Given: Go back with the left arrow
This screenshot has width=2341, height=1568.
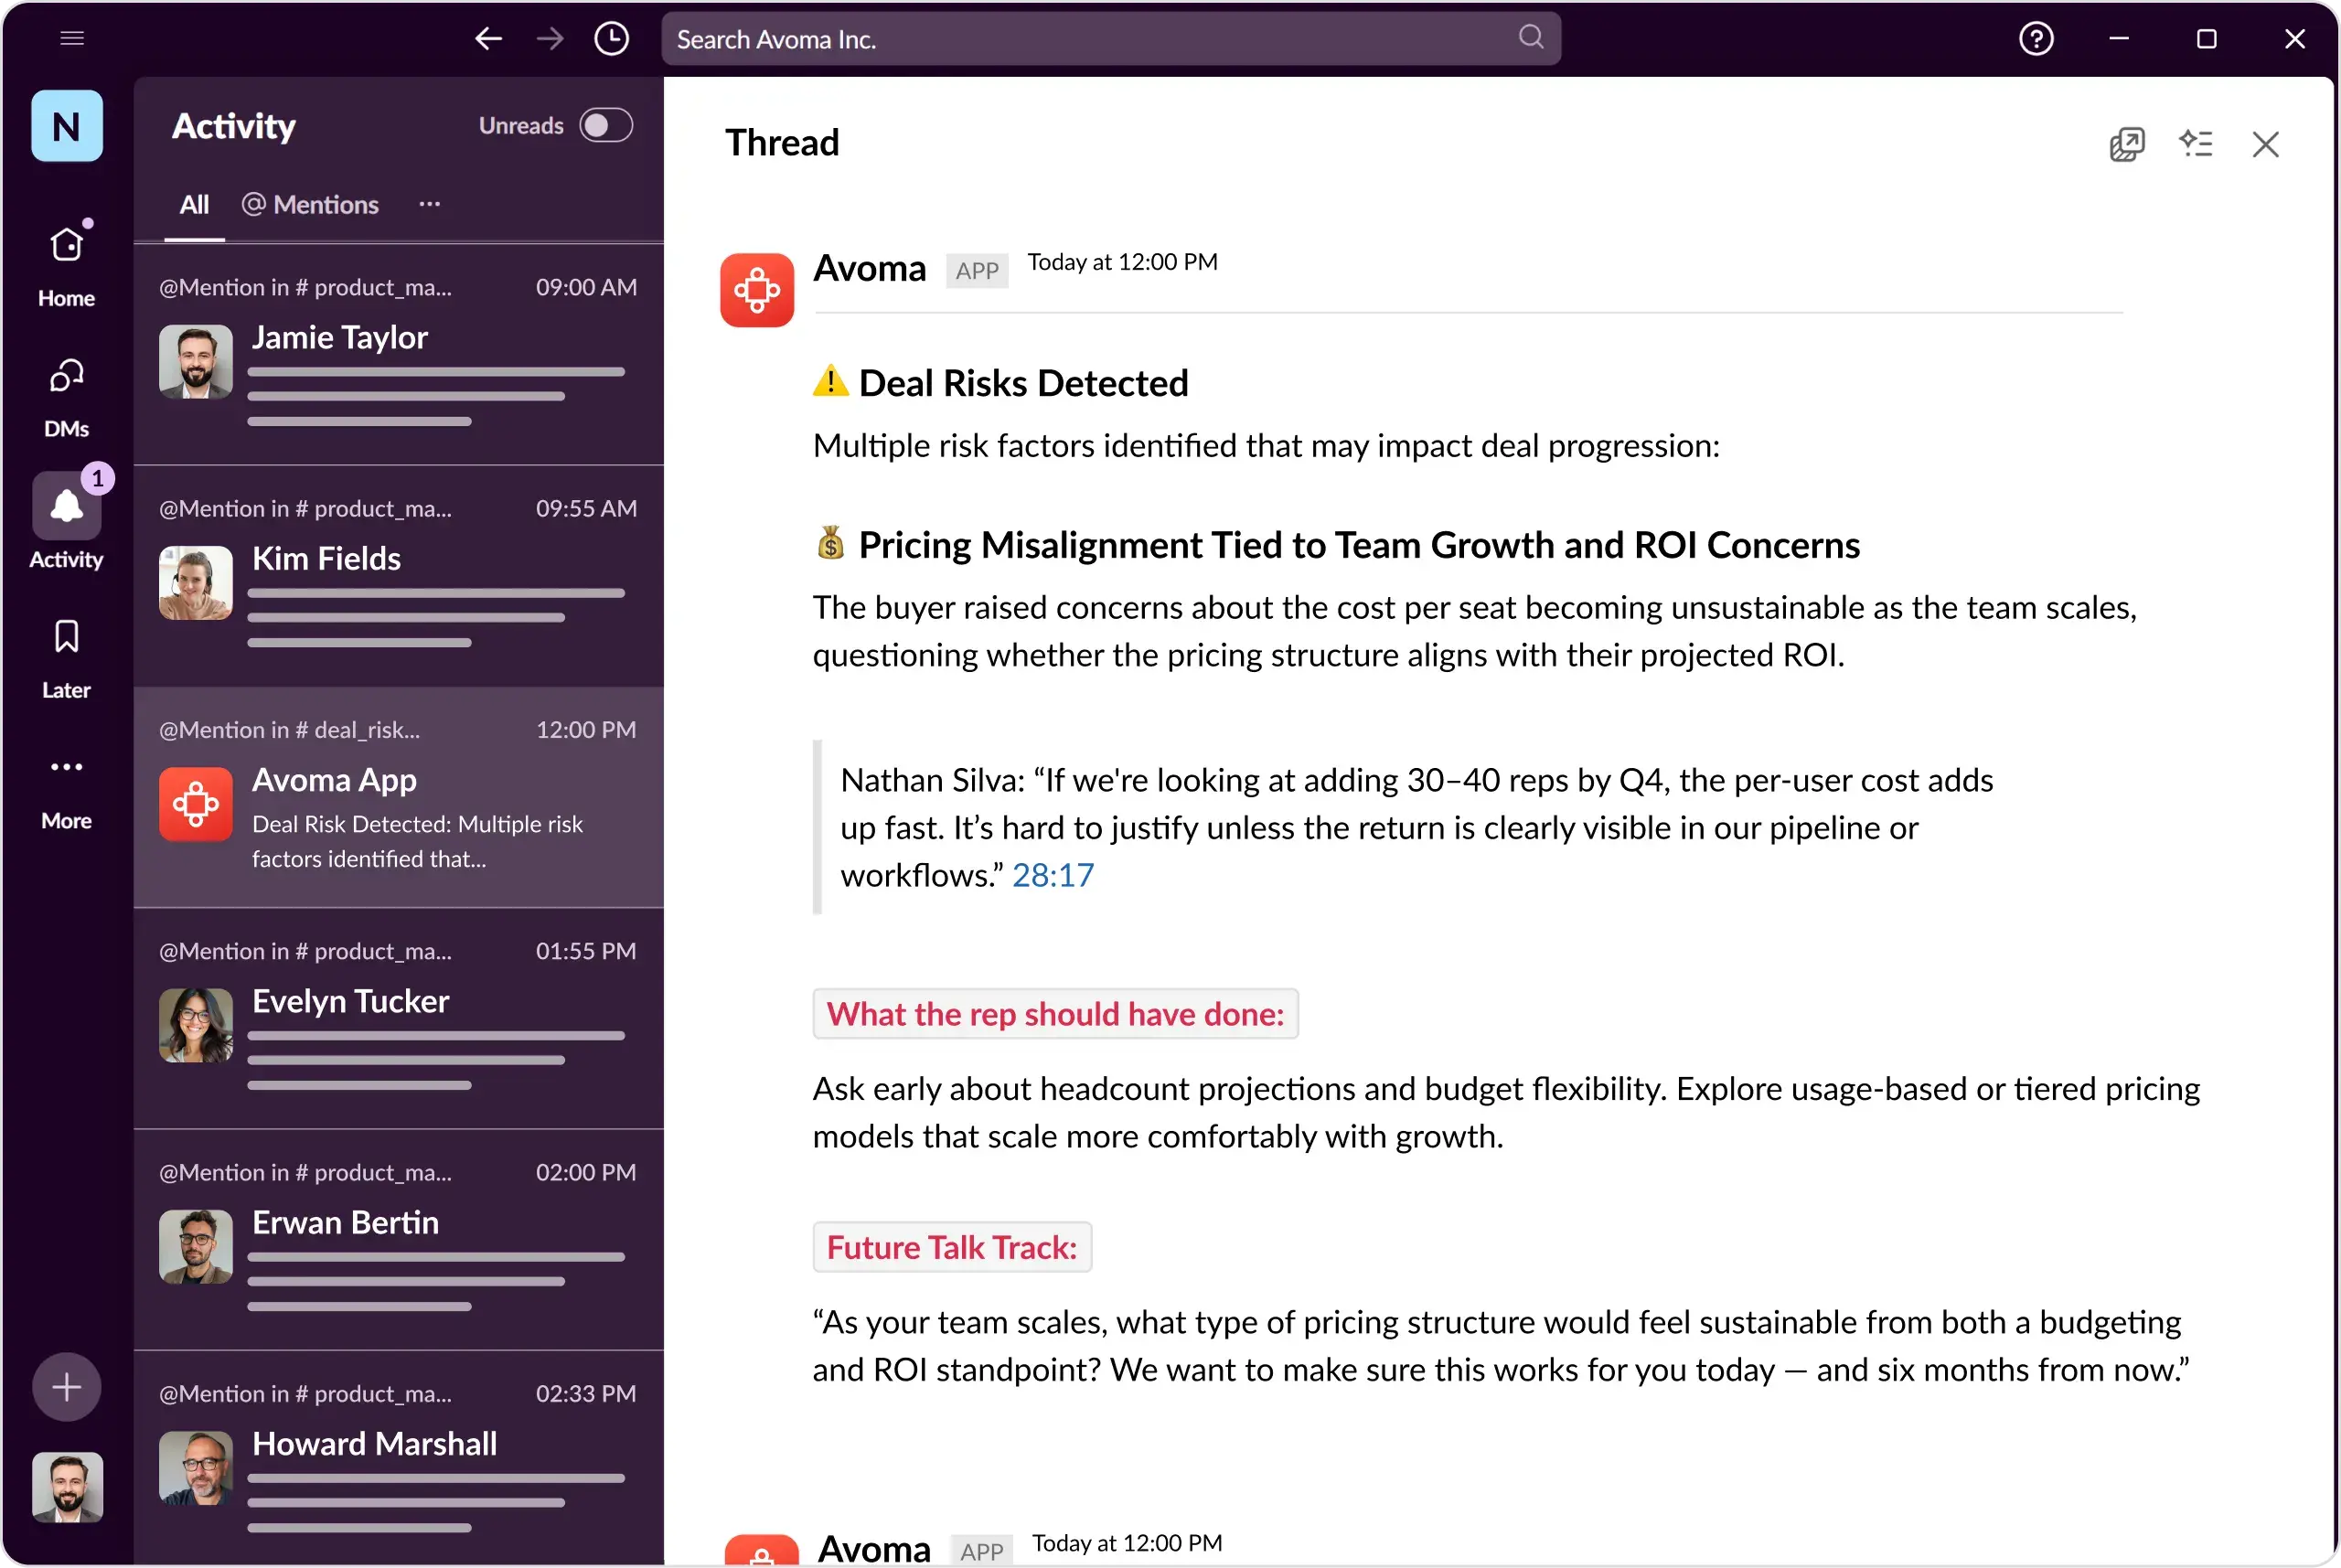Looking at the screenshot, I should click(488, 39).
